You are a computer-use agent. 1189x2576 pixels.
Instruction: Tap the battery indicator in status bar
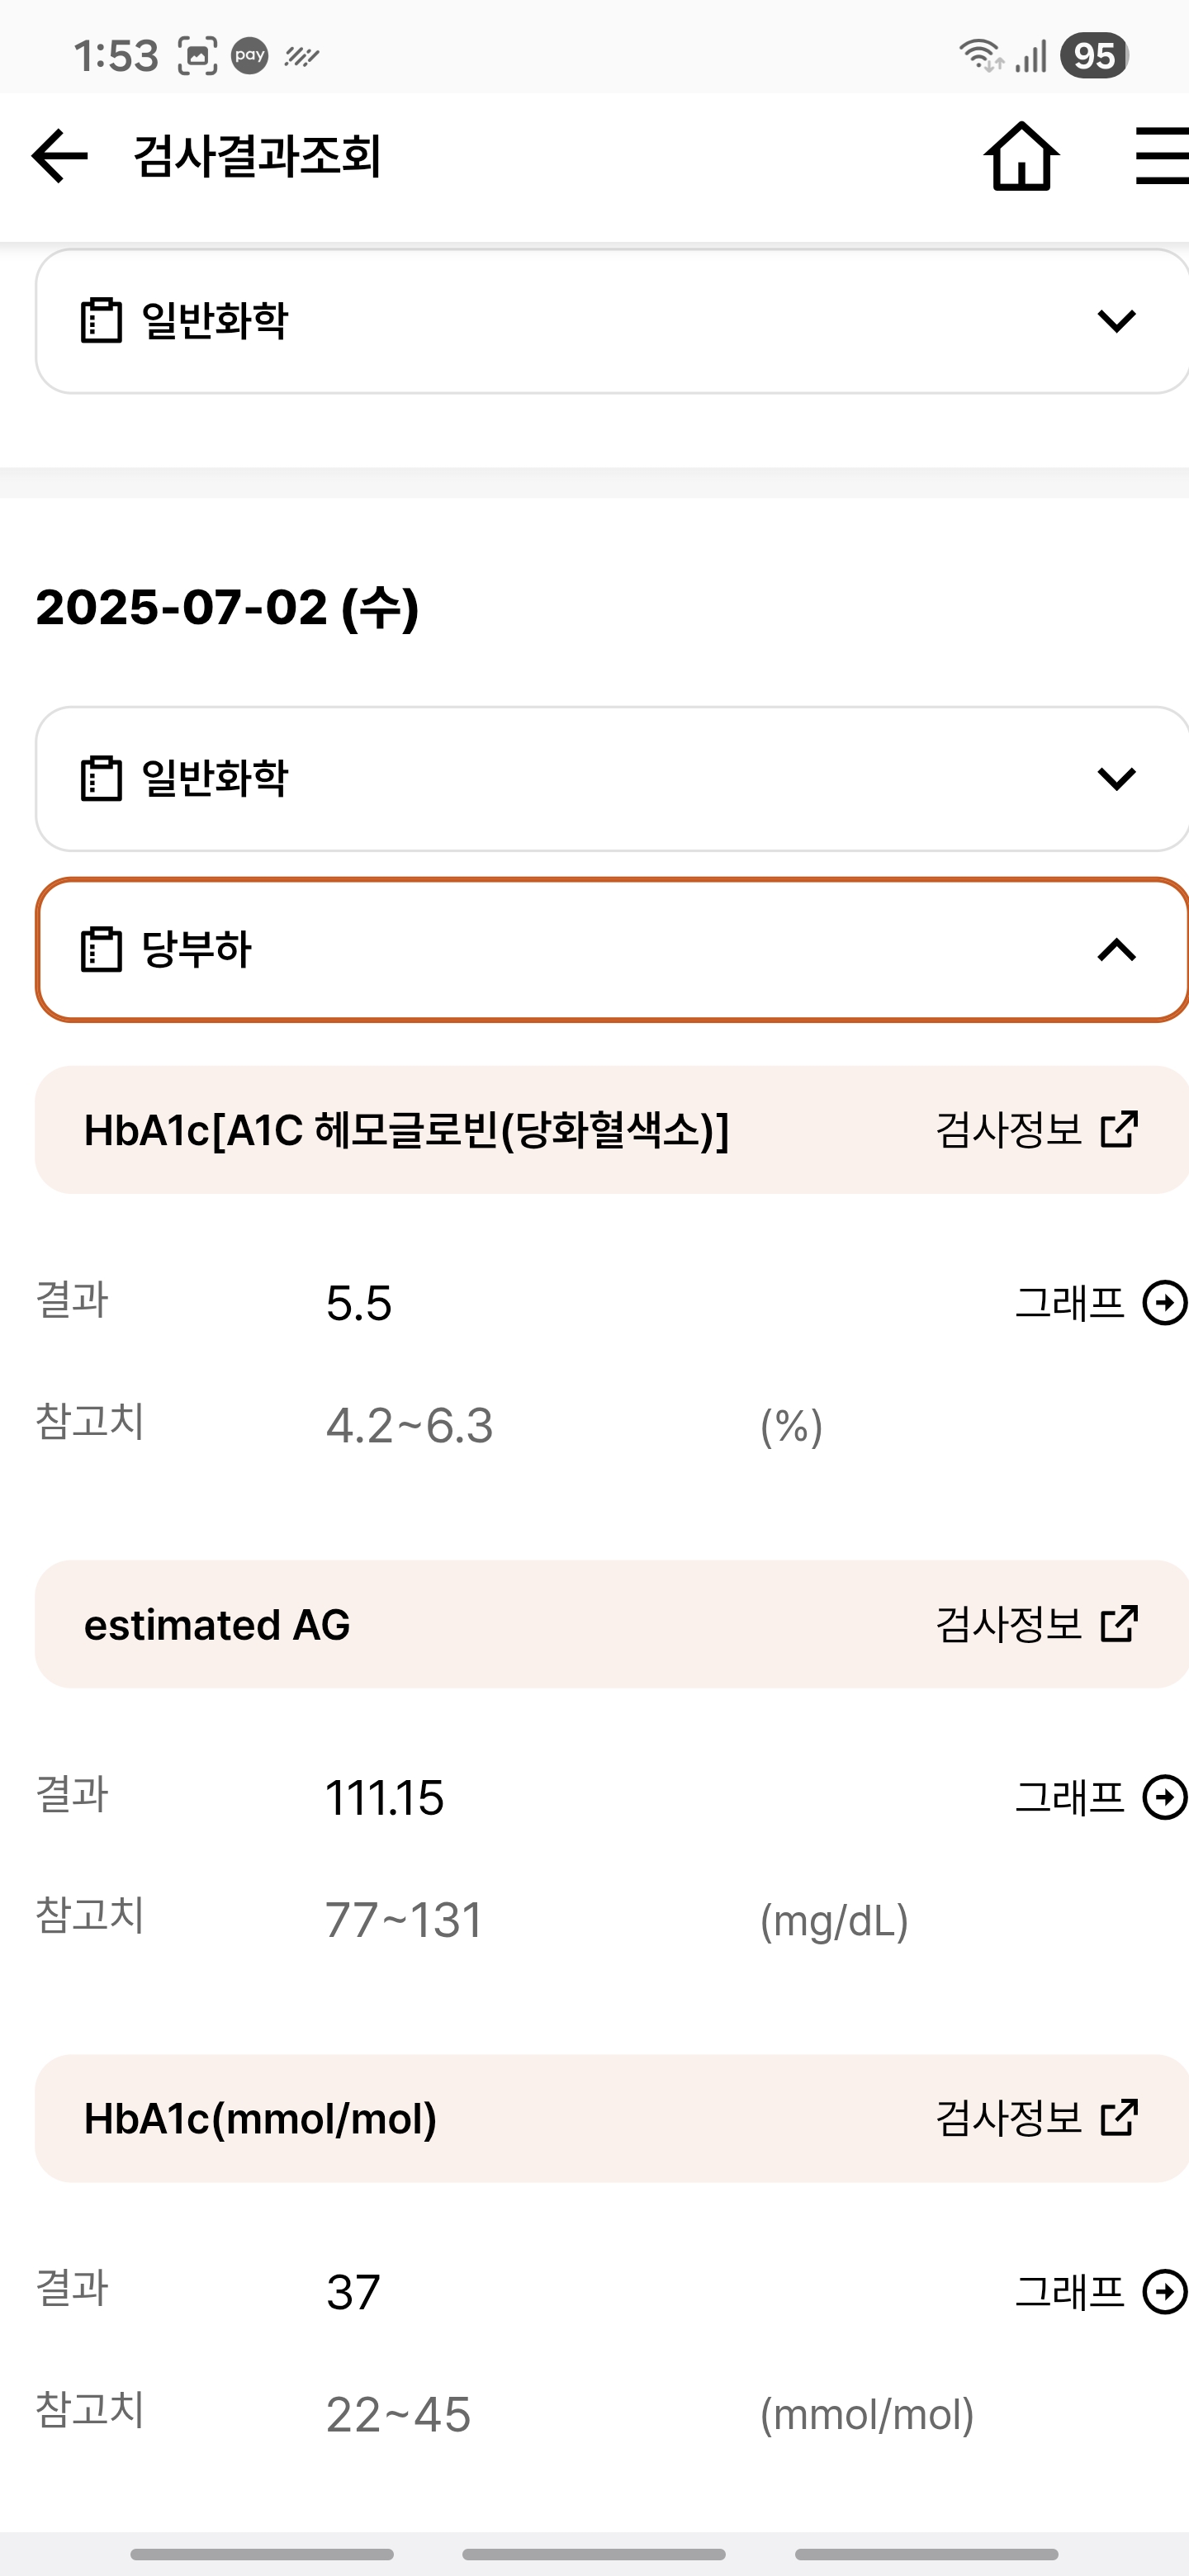(x=1094, y=56)
